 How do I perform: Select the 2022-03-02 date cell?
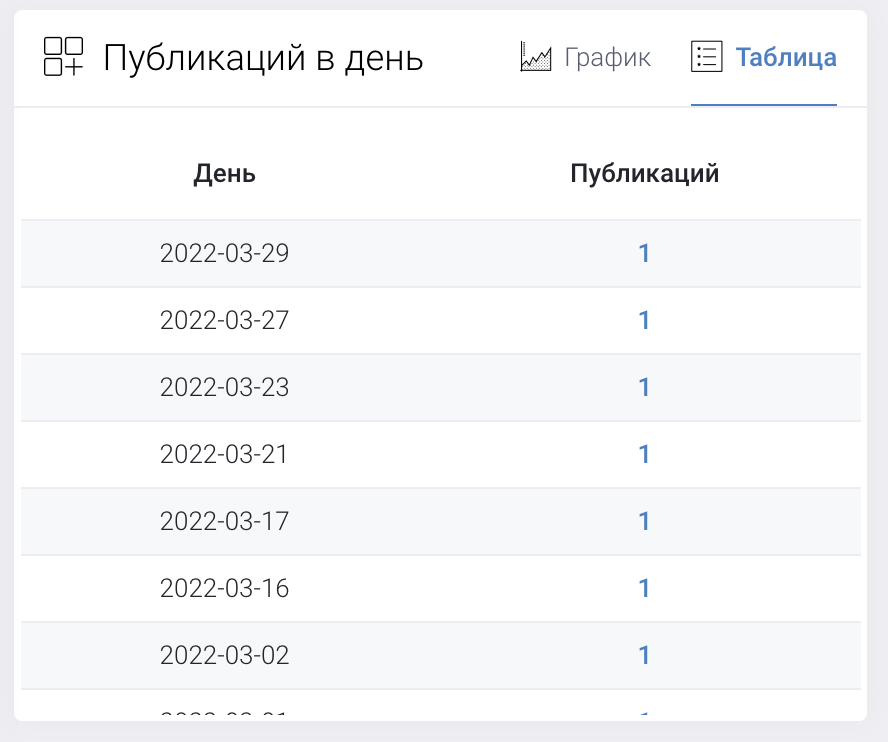224,656
